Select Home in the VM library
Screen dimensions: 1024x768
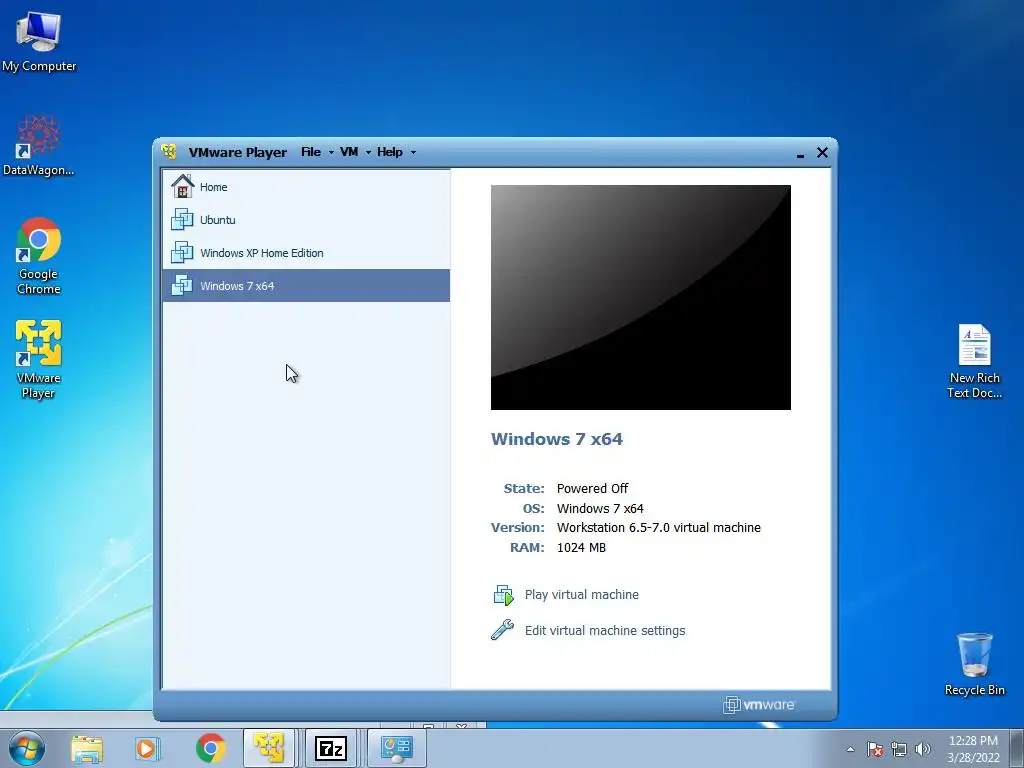click(306, 187)
